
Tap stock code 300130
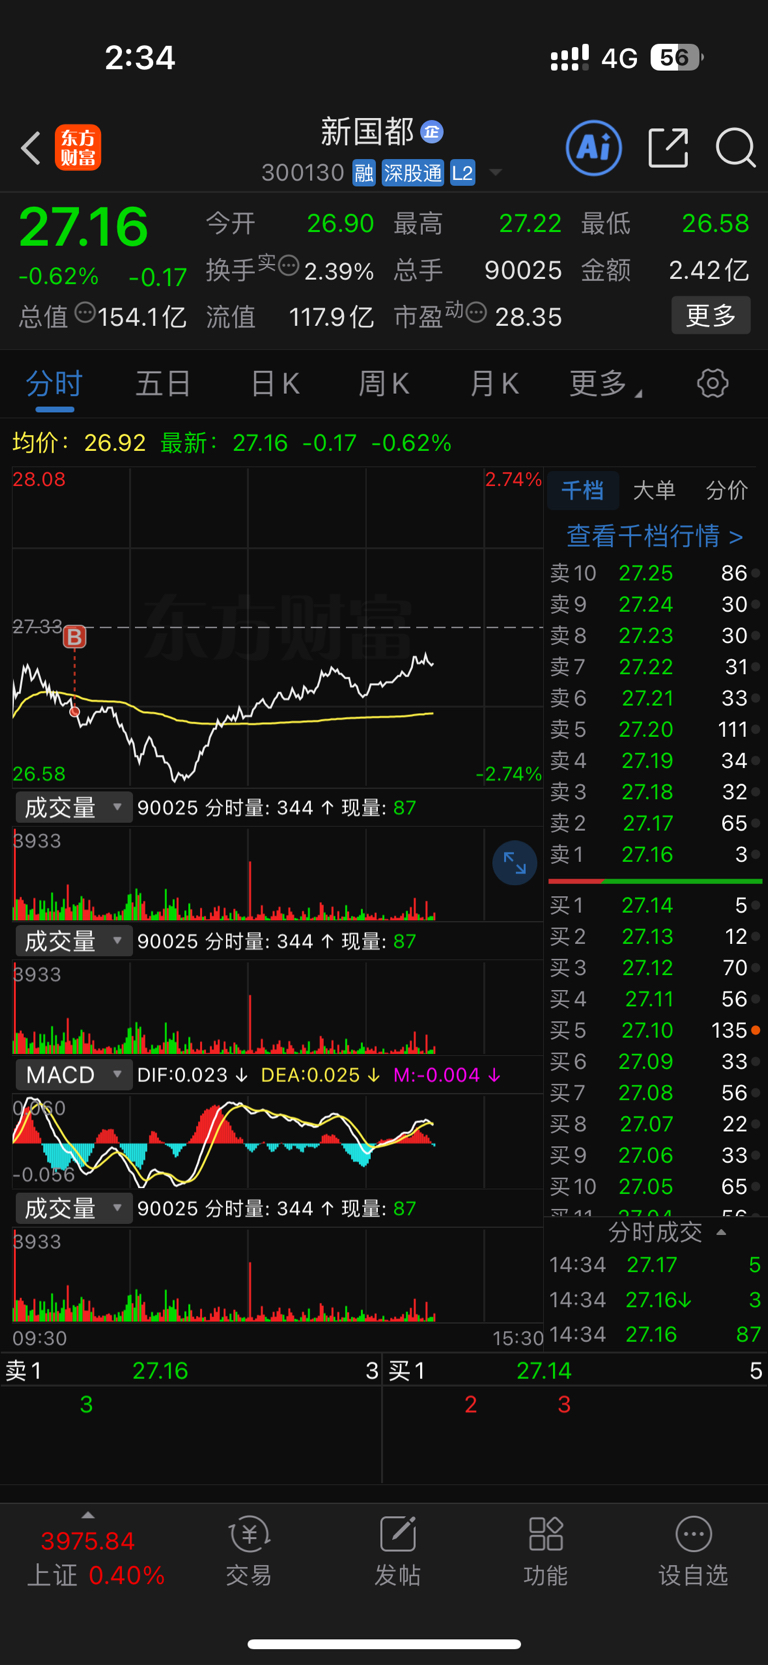point(303,173)
